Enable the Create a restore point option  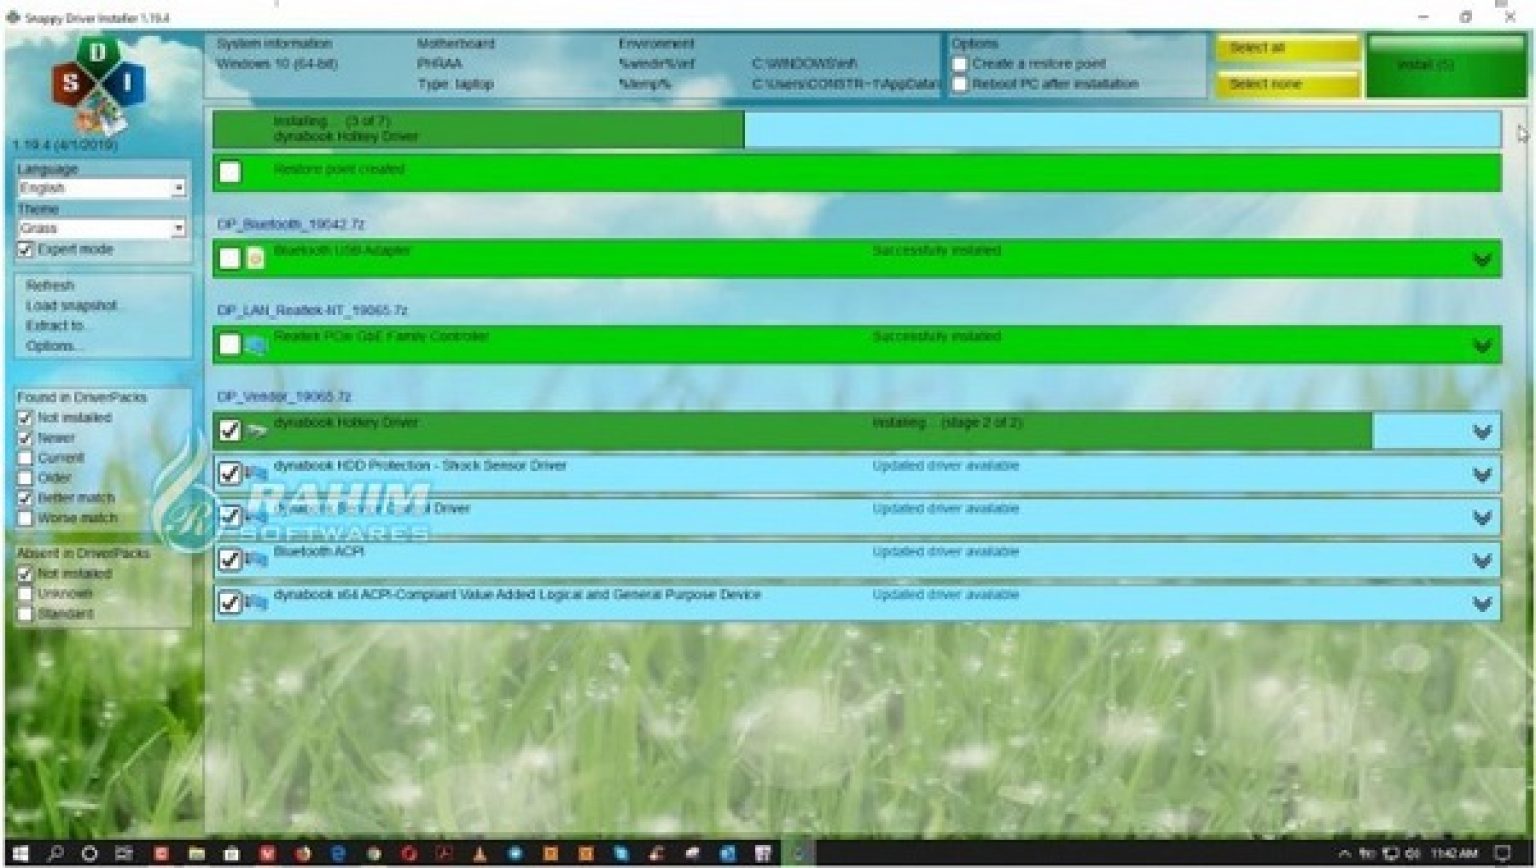pyautogui.click(x=963, y=63)
